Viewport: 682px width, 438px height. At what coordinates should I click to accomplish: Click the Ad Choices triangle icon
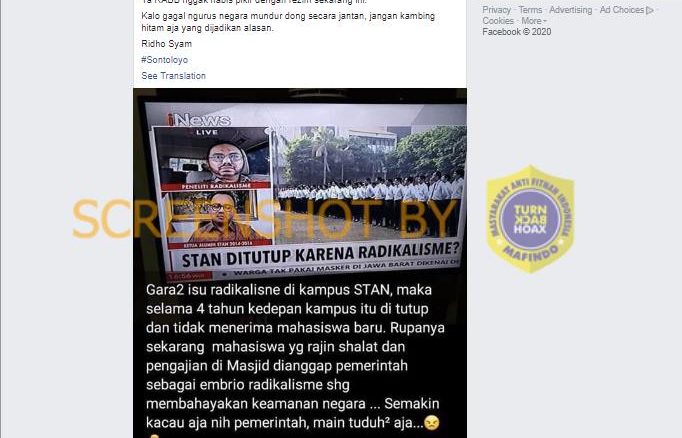tap(650, 10)
